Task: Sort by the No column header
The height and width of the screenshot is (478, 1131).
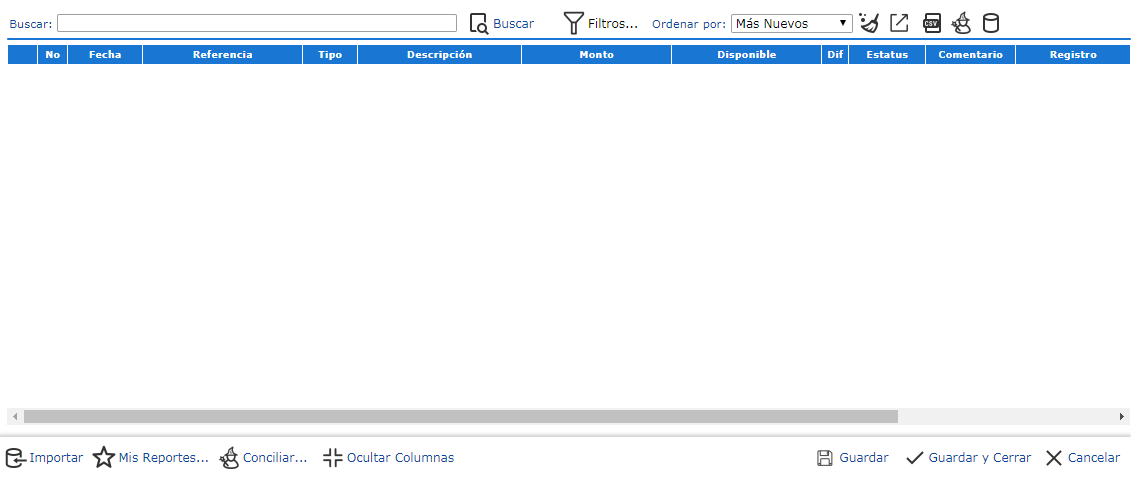Action: (53, 55)
